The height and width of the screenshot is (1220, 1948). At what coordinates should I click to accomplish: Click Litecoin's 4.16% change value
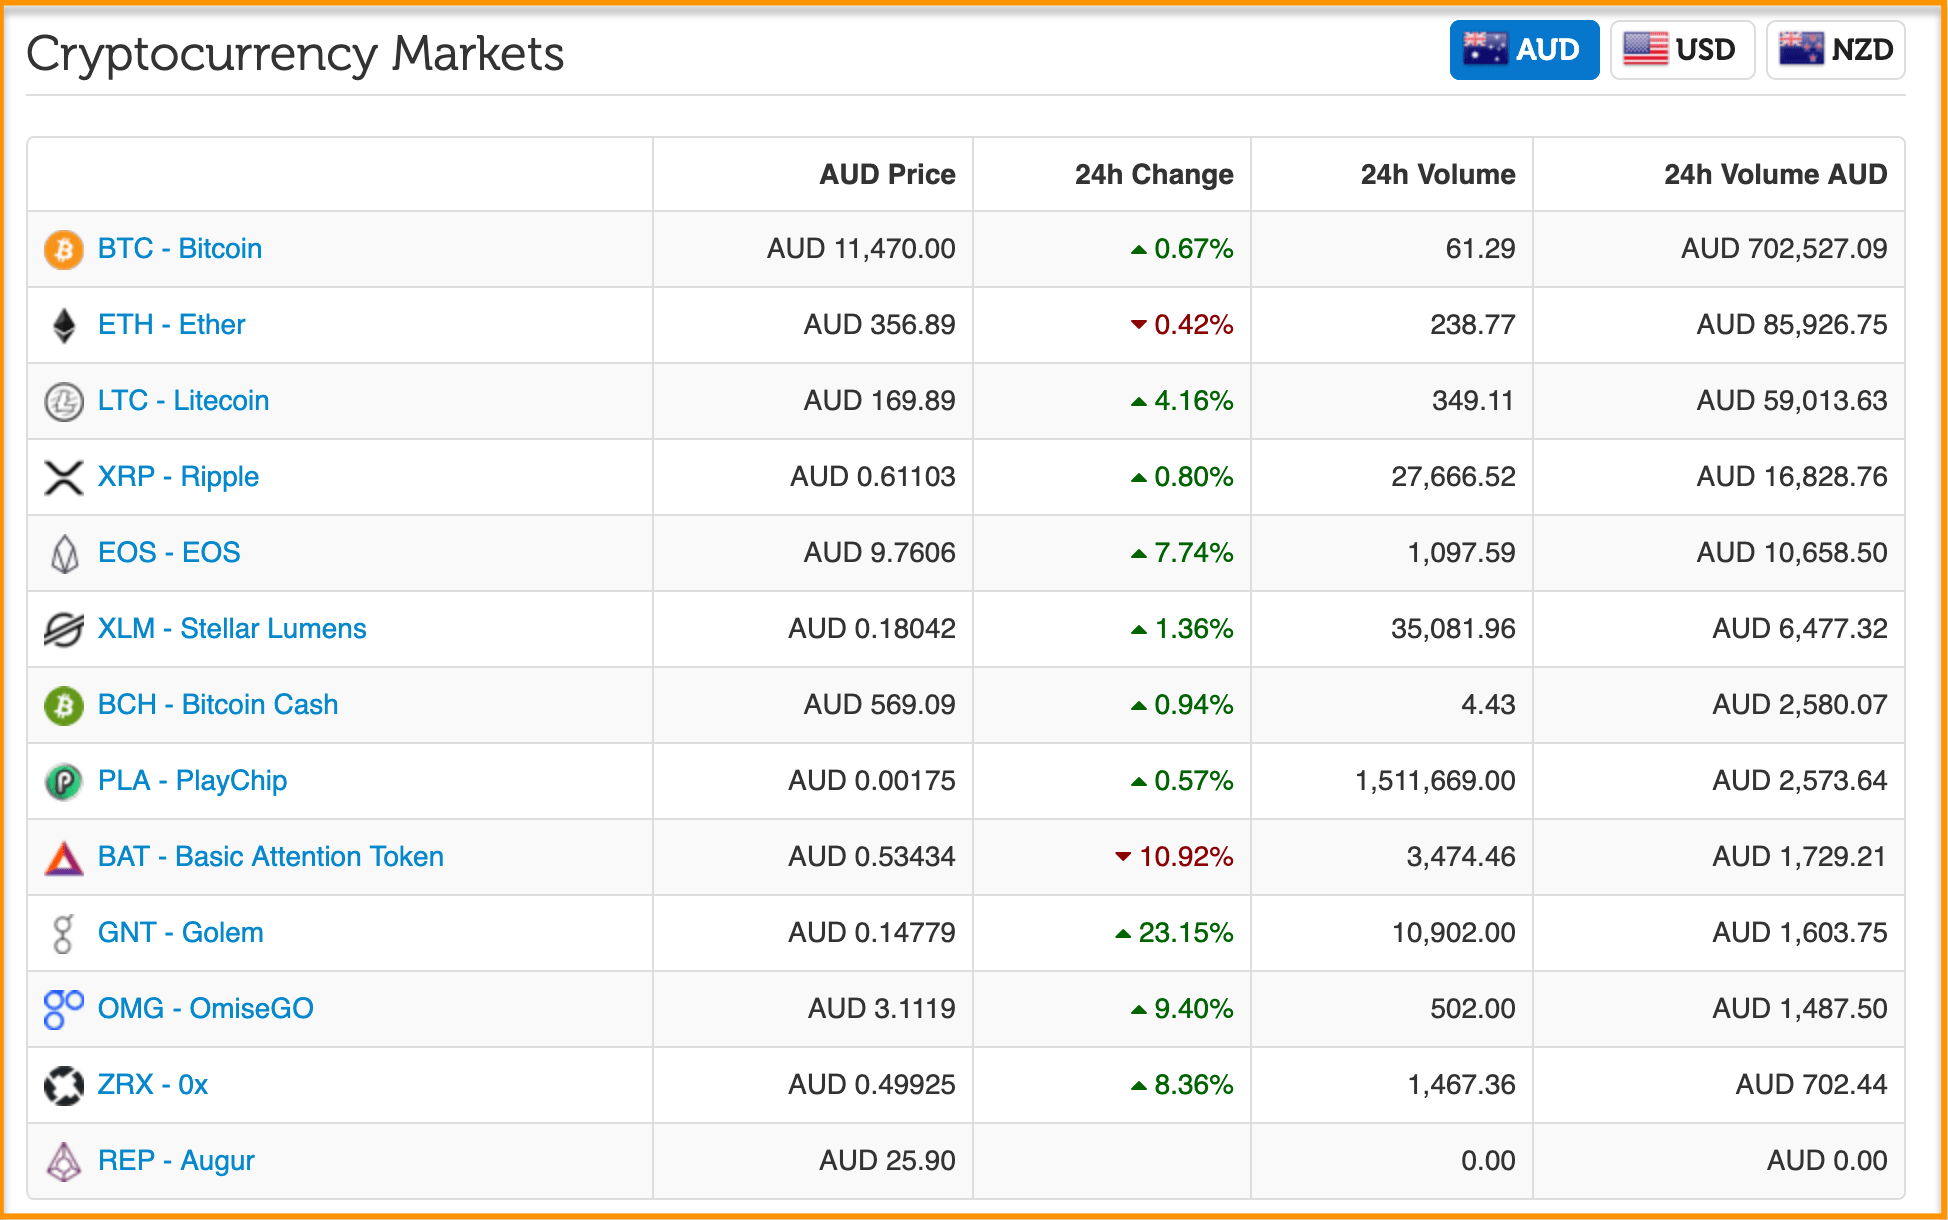[1182, 400]
